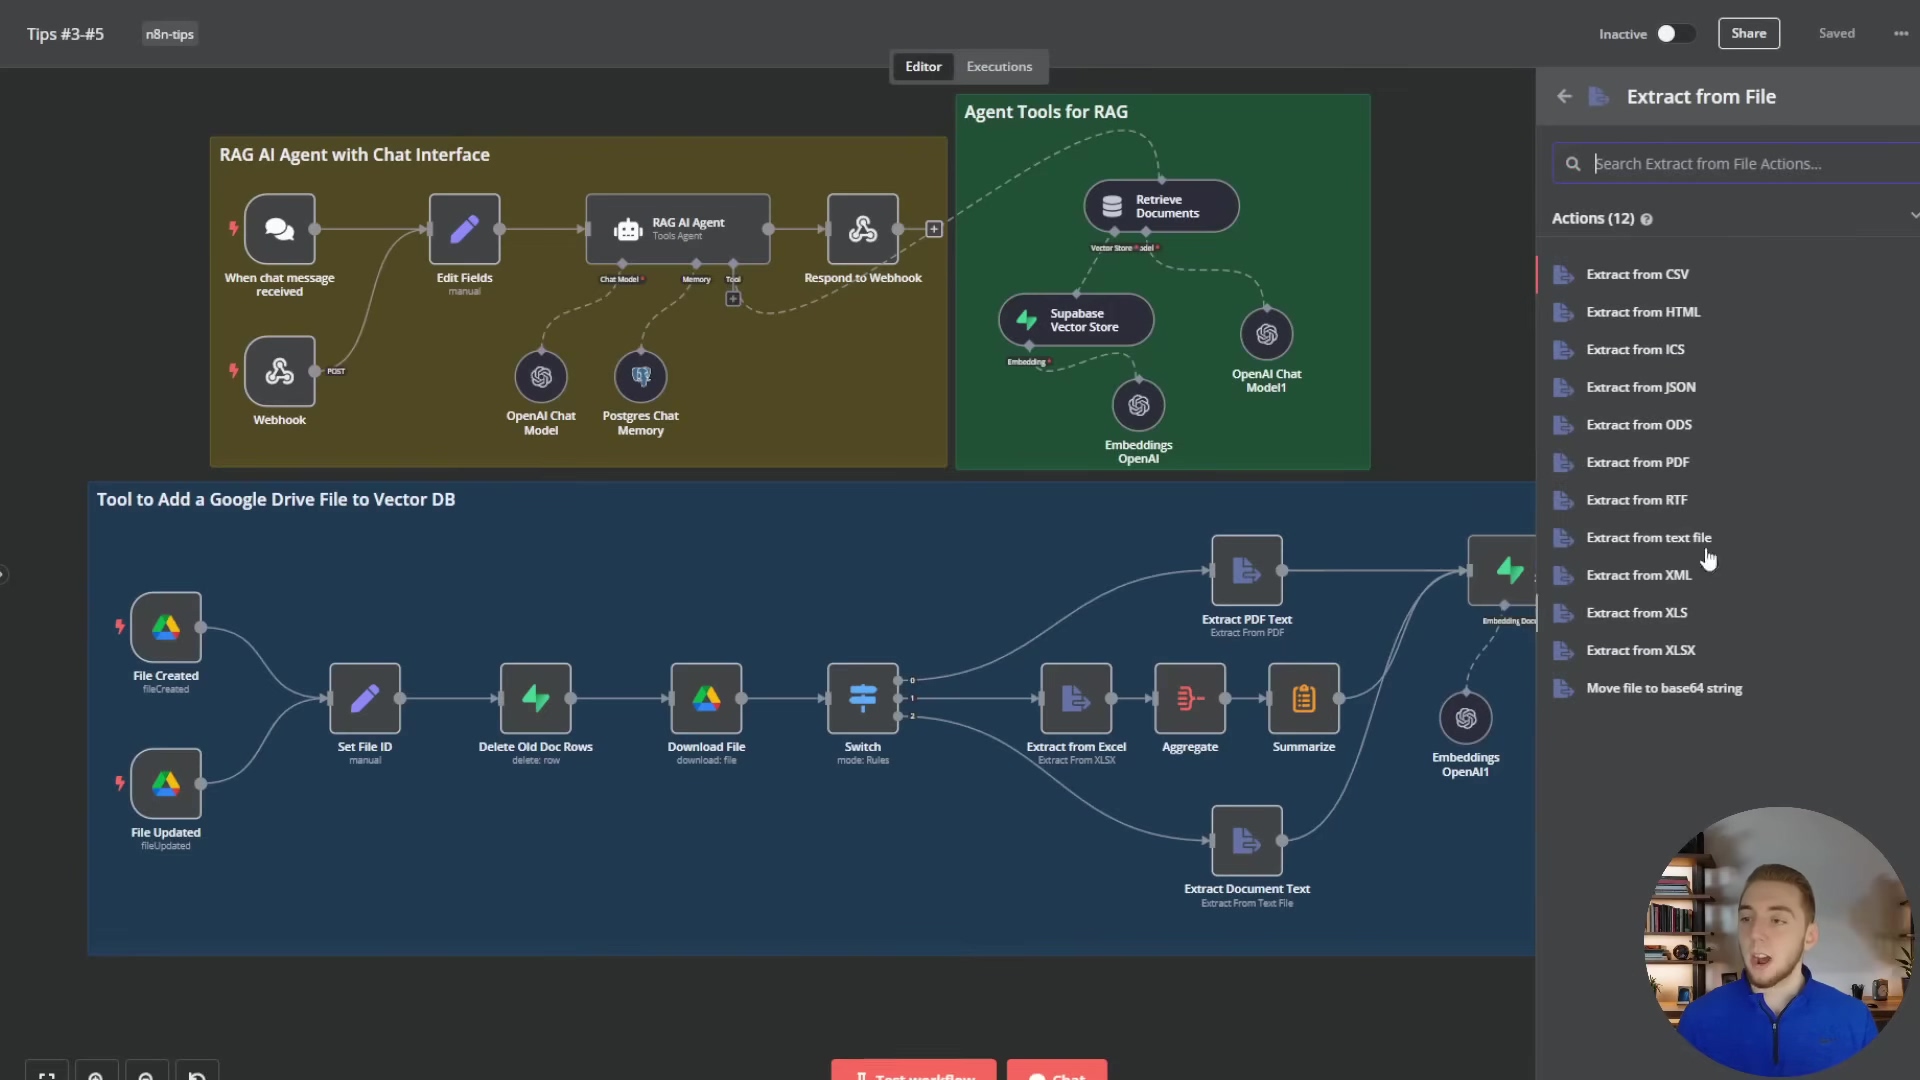Choose Extract from PDF action
1920x1080 pixels.
click(1637, 462)
